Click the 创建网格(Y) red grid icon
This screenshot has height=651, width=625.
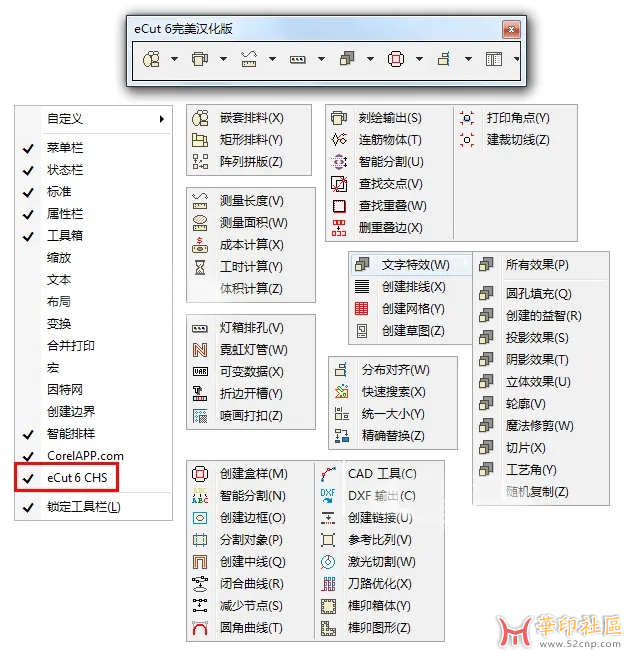coord(361,309)
